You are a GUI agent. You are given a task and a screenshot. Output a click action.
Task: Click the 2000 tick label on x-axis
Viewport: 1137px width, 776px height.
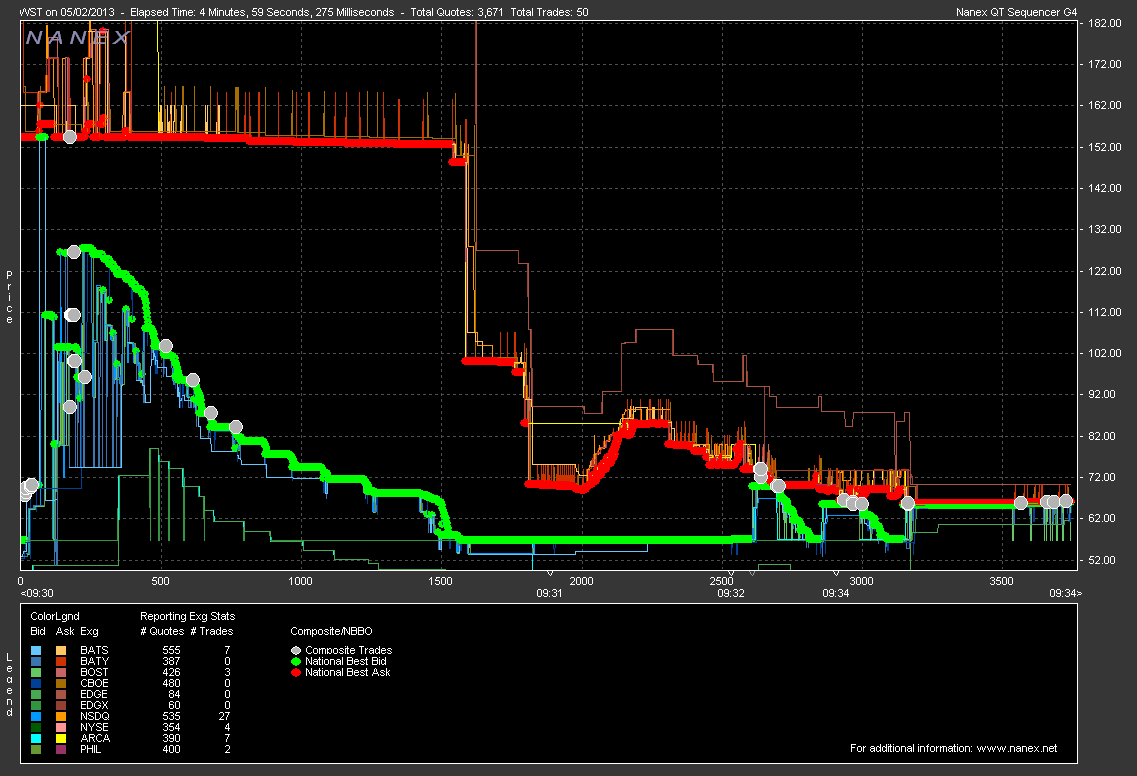tap(581, 581)
